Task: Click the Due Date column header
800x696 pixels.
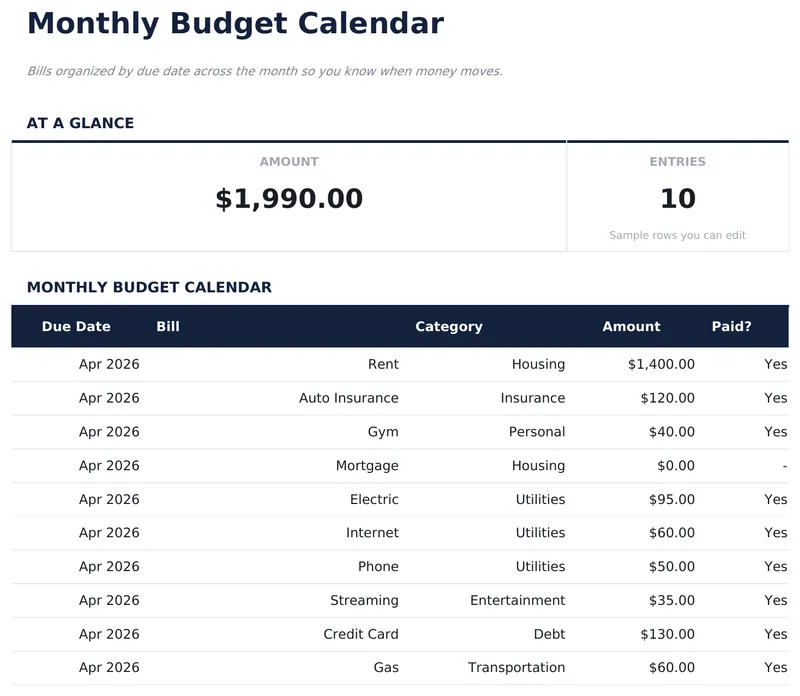Action: click(76, 327)
